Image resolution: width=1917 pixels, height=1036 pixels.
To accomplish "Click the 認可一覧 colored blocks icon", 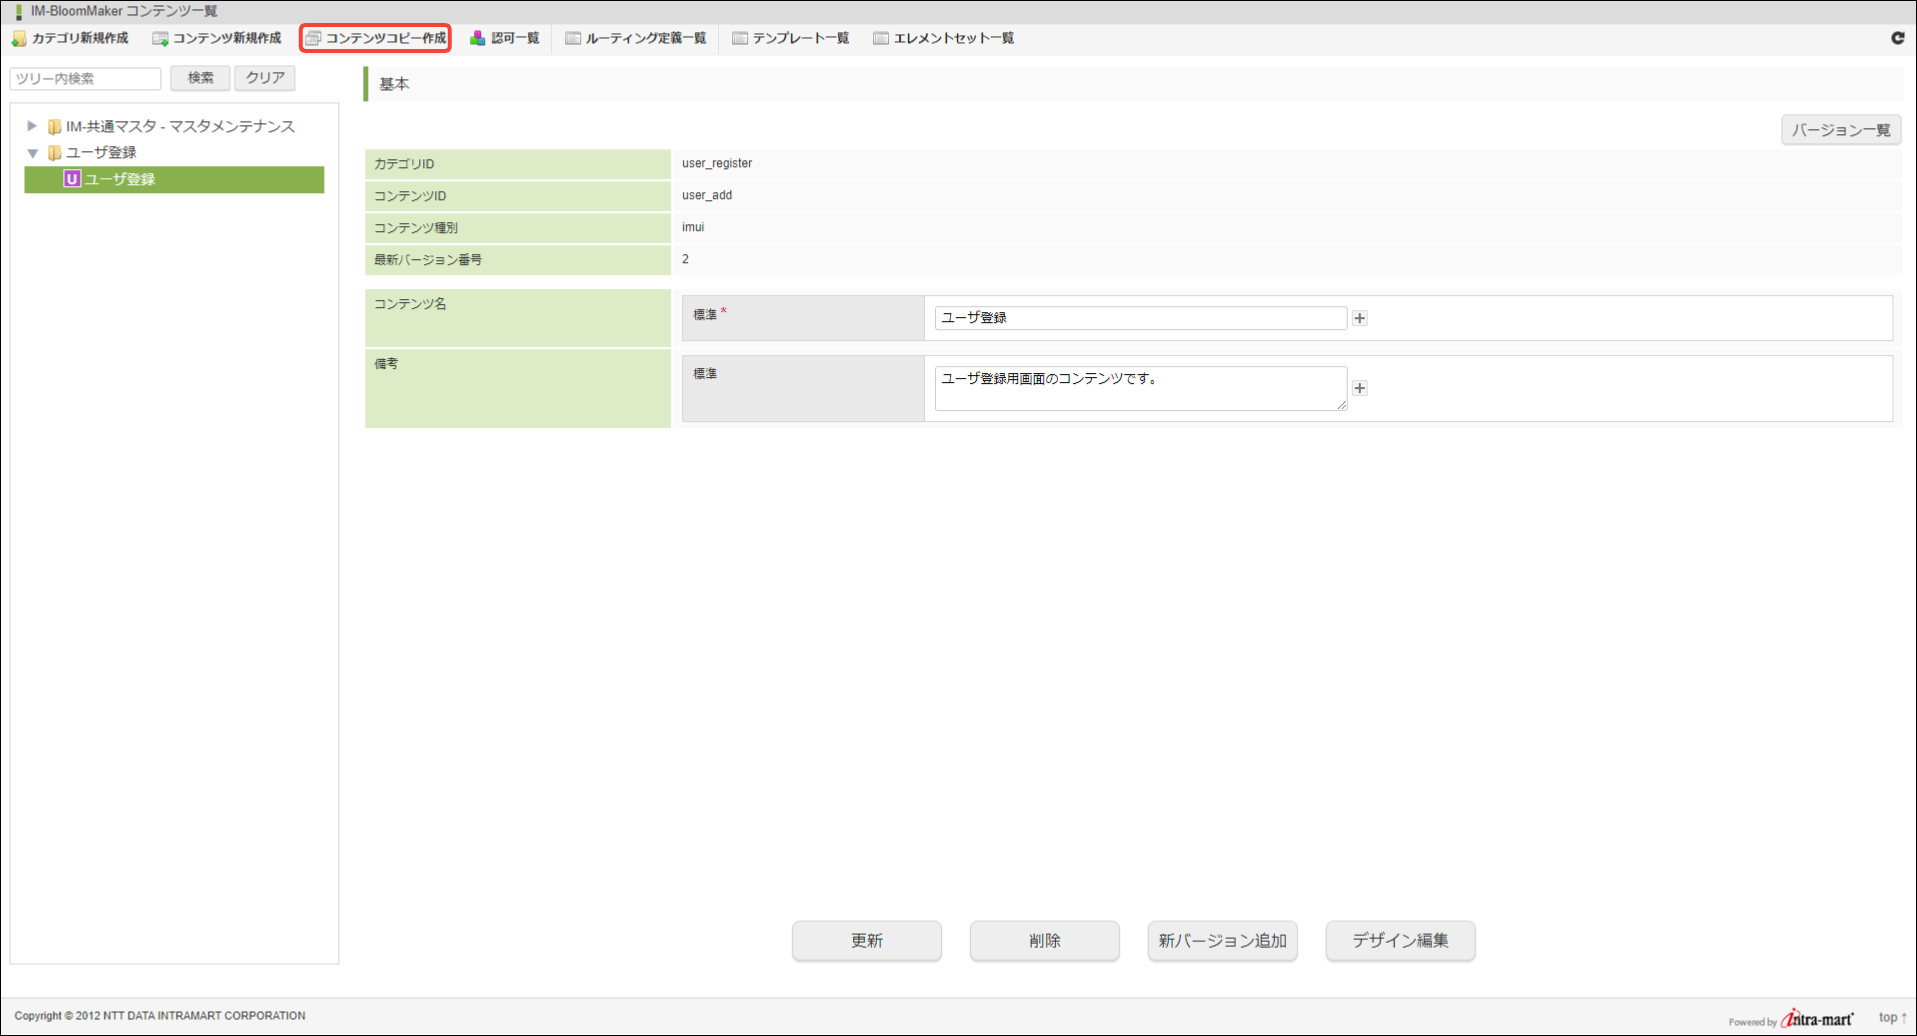I will [x=478, y=38].
